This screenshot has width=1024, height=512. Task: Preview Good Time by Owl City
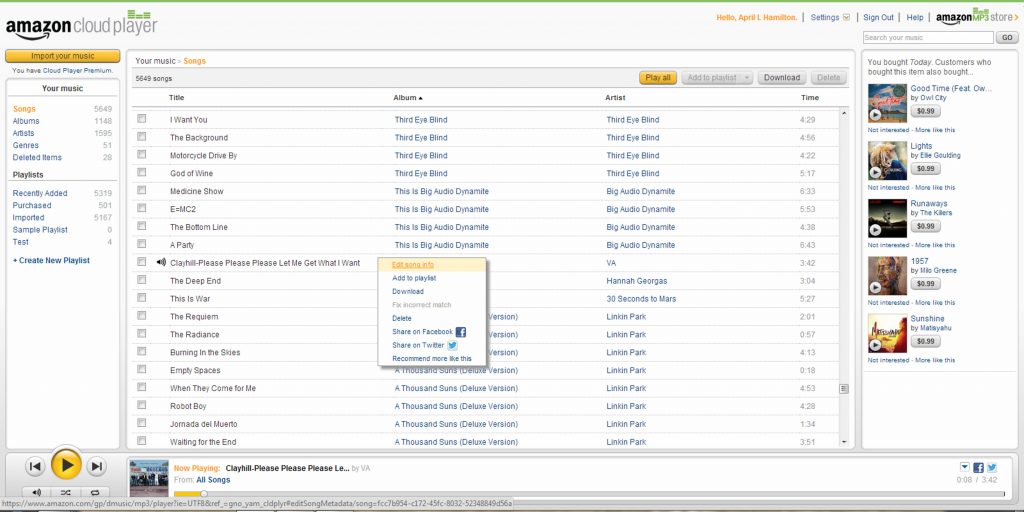876,115
